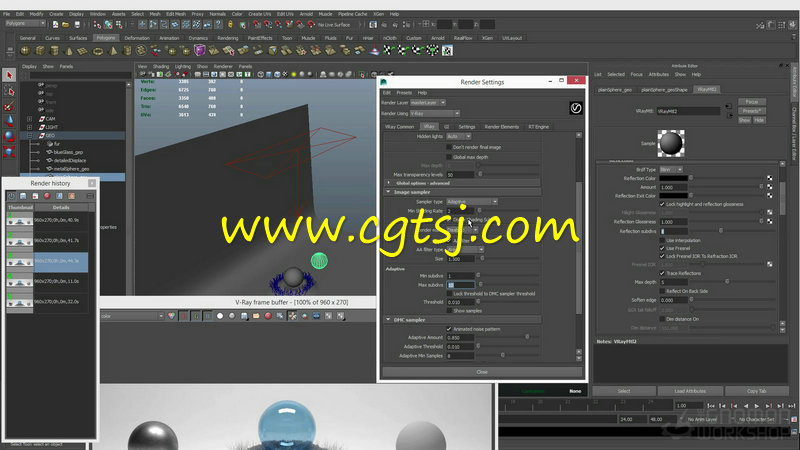This screenshot has width=800, height=450.
Task: Click power icon in Render history panel
Action: pyautogui.click(x=11, y=196)
